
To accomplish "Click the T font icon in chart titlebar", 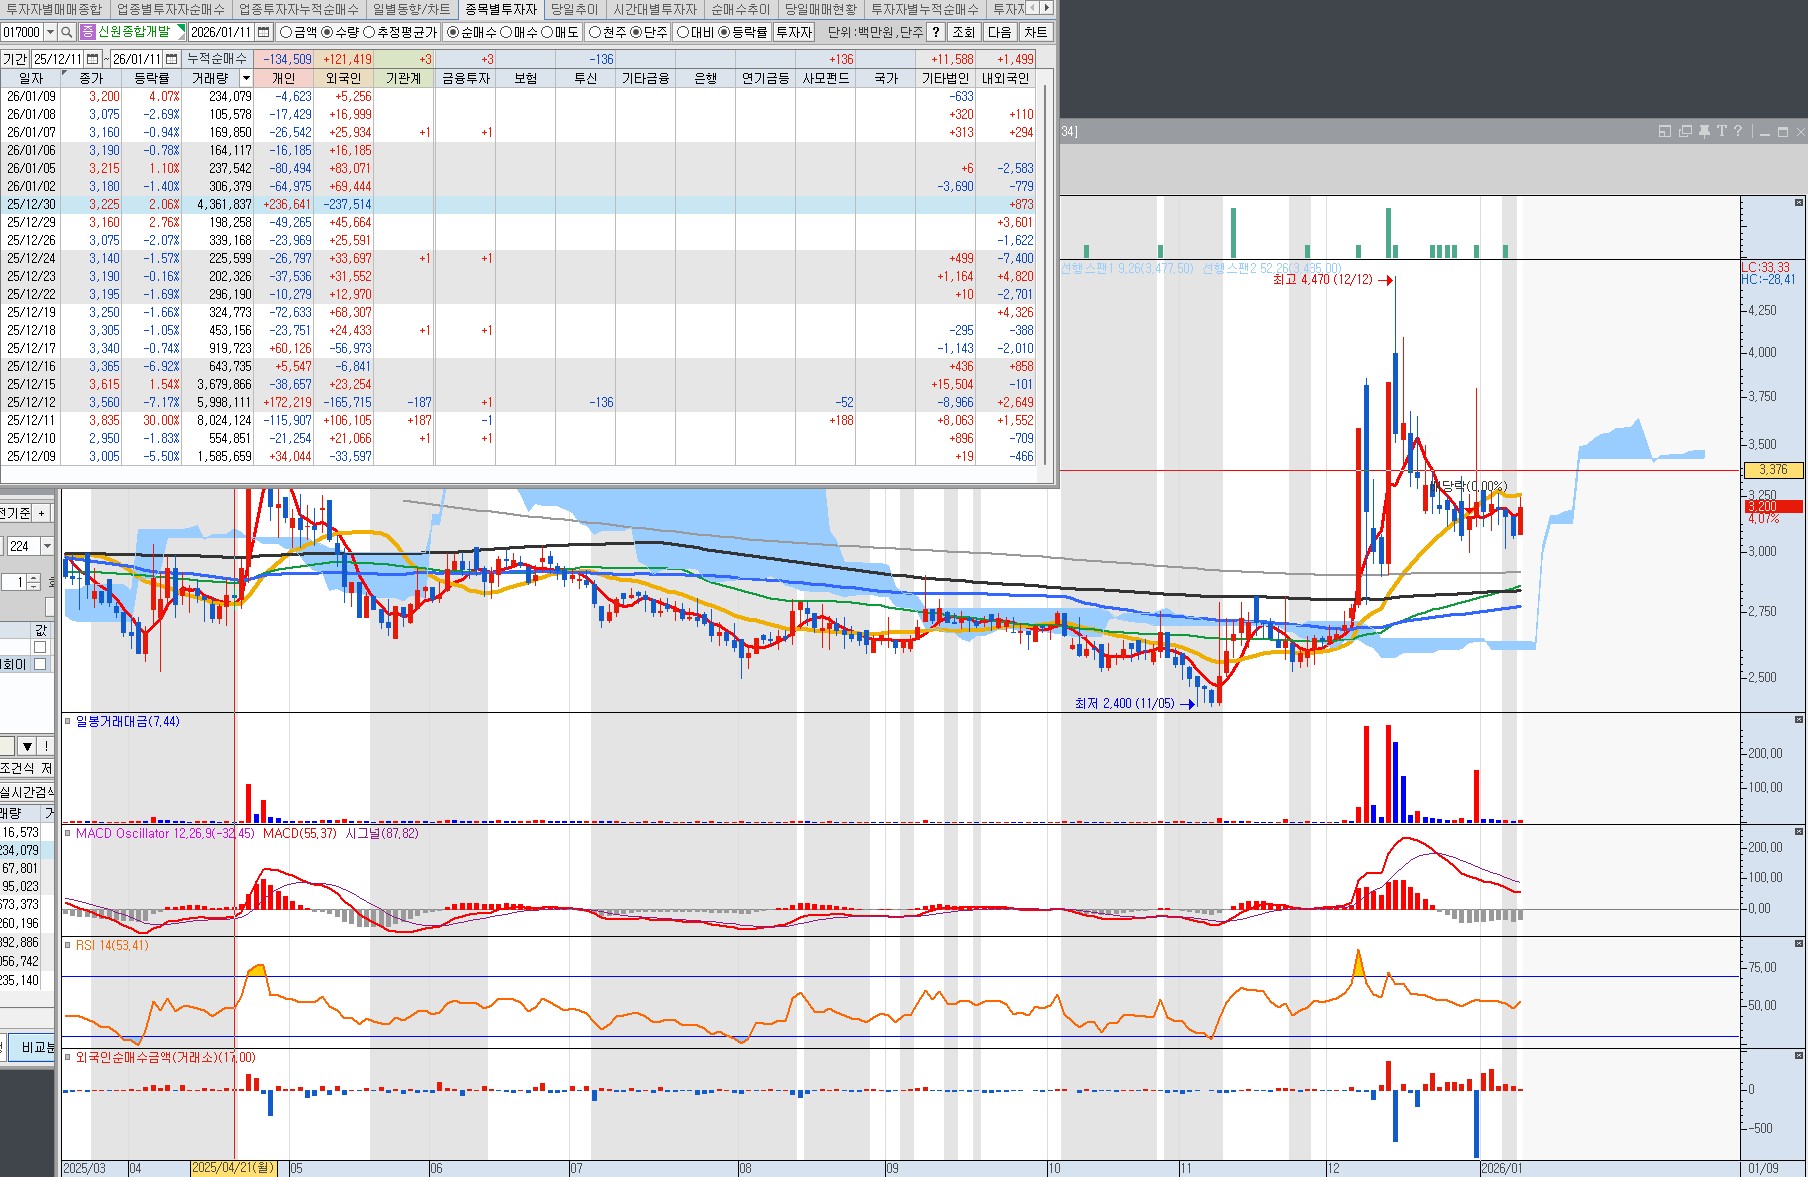I will 1721,131.
